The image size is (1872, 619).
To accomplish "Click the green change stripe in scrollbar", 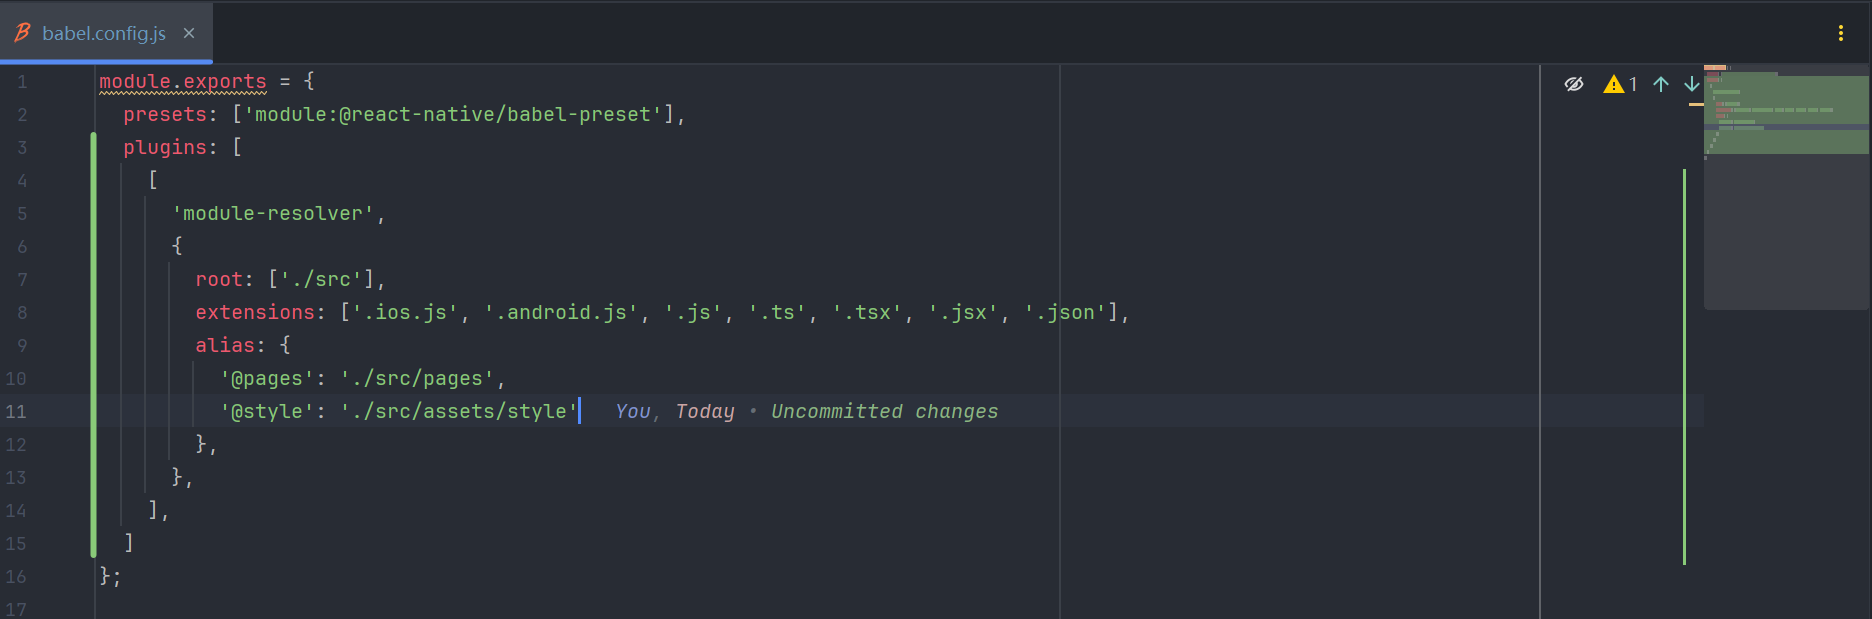I will (x=1685, y=367).
